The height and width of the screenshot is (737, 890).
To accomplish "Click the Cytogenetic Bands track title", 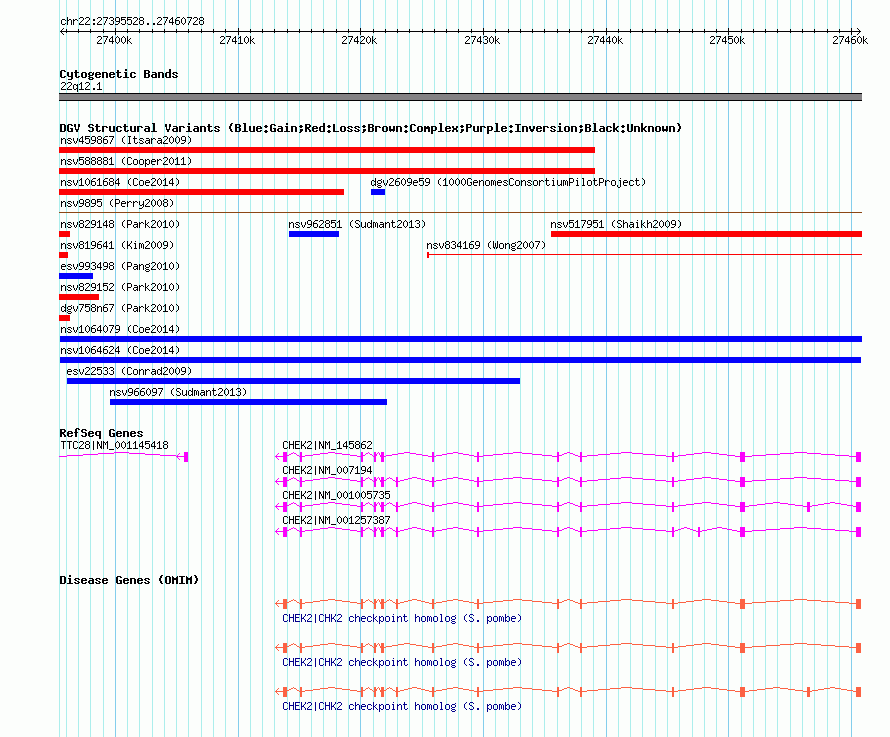I will [119, 74].
